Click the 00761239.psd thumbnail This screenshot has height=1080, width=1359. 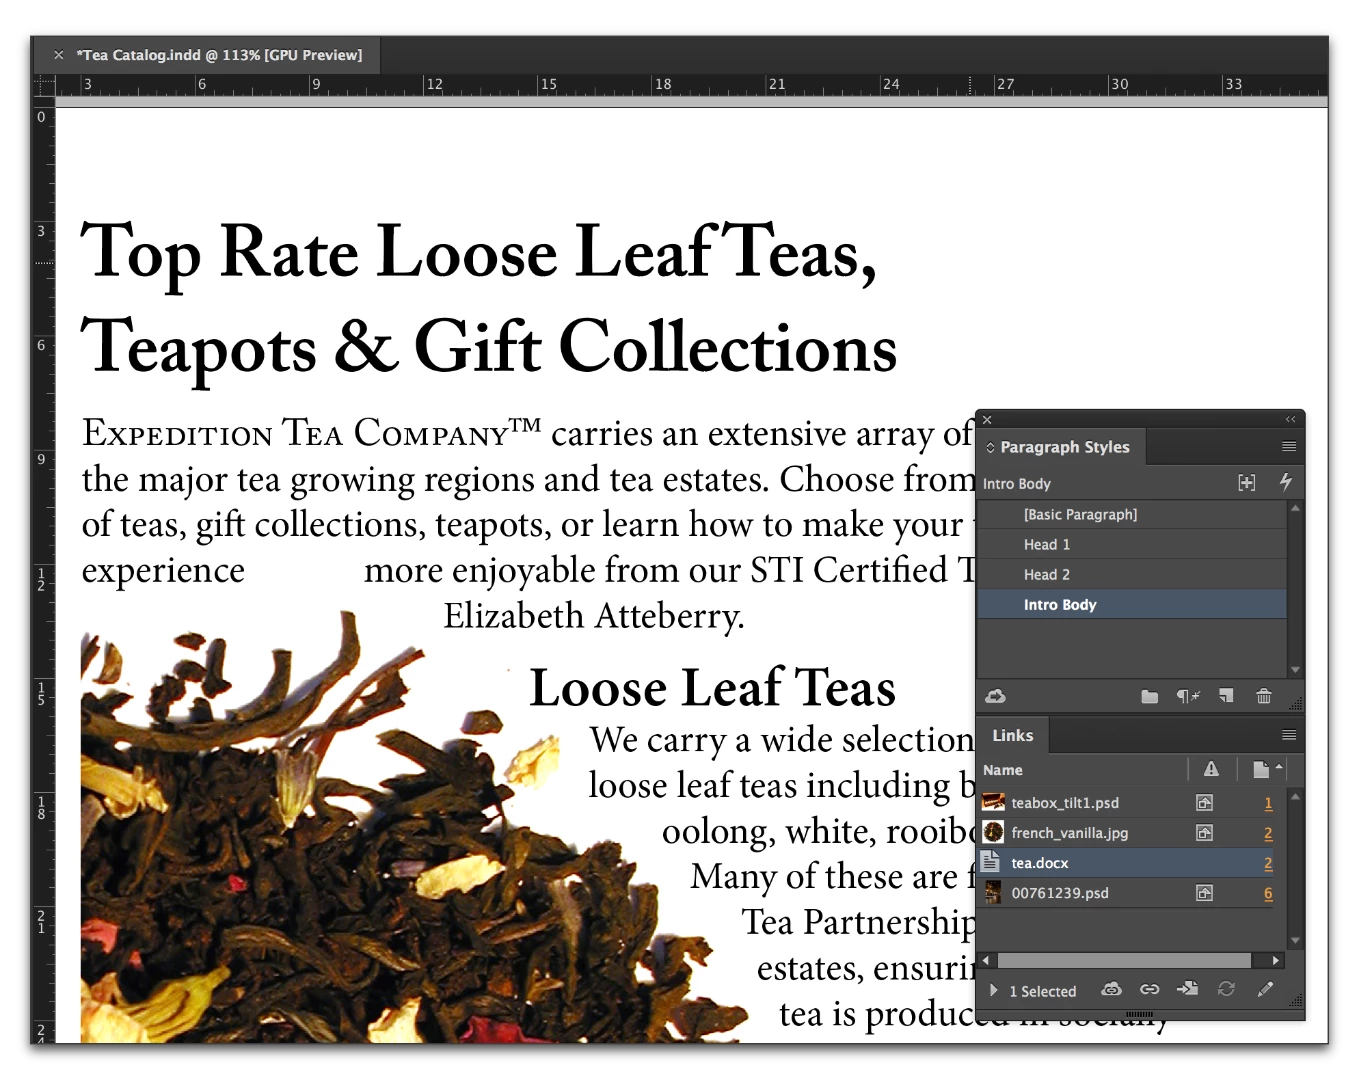click(x=993, y=892)
